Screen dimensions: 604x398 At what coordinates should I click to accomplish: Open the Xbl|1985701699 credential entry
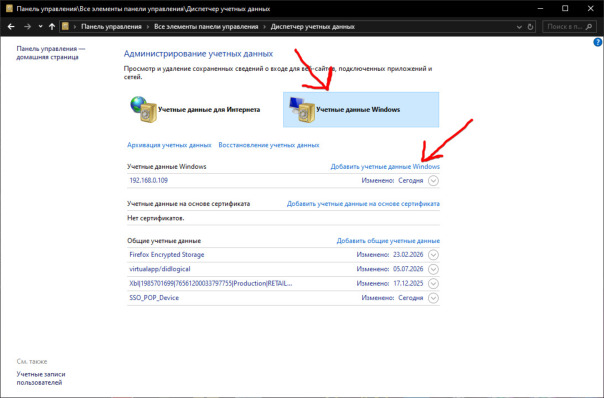[283, 284]
